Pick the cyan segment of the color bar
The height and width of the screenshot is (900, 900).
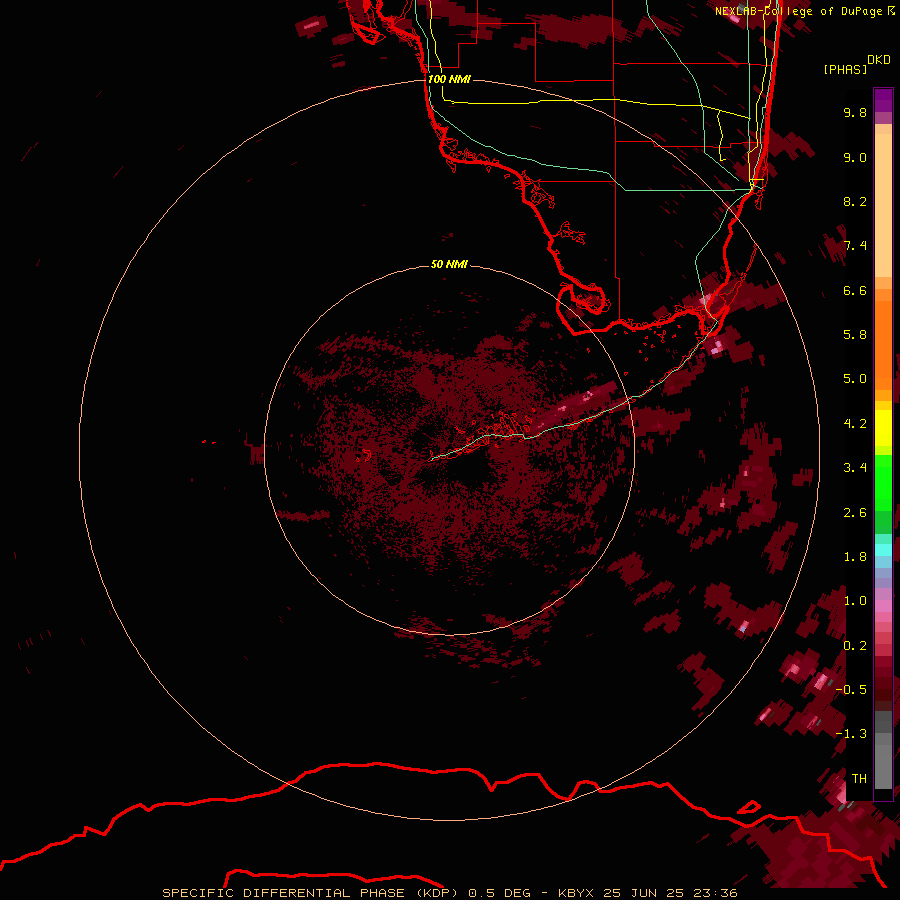click(x=883, y=550)
